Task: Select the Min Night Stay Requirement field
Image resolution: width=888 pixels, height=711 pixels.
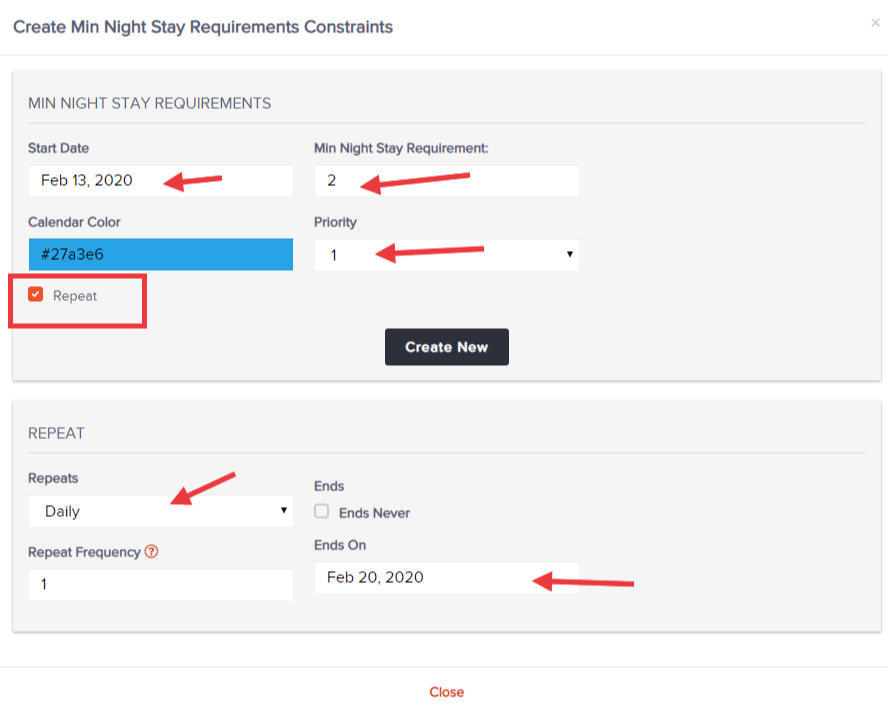Action: [x=446, y=181]
